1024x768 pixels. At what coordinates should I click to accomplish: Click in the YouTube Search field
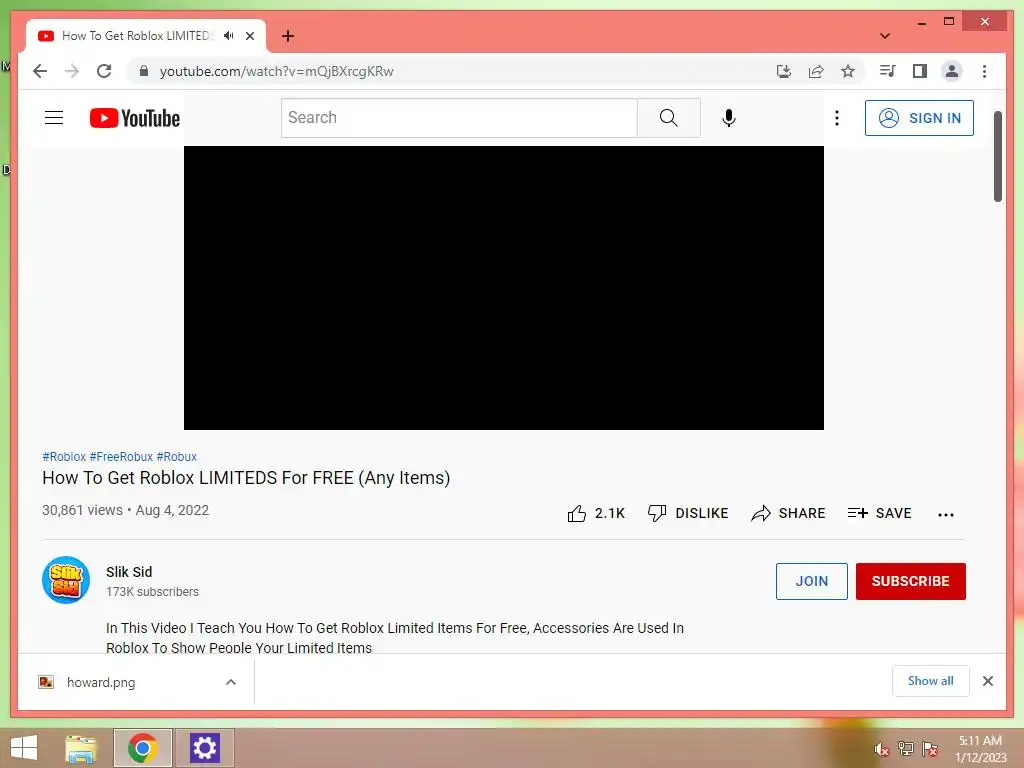coord(459,118)
